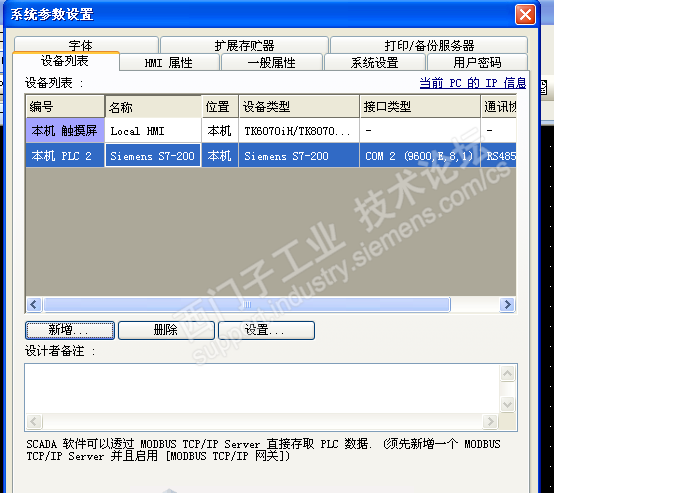Click the notes box scroll-down arrow
683x493 pixels.
507,405
